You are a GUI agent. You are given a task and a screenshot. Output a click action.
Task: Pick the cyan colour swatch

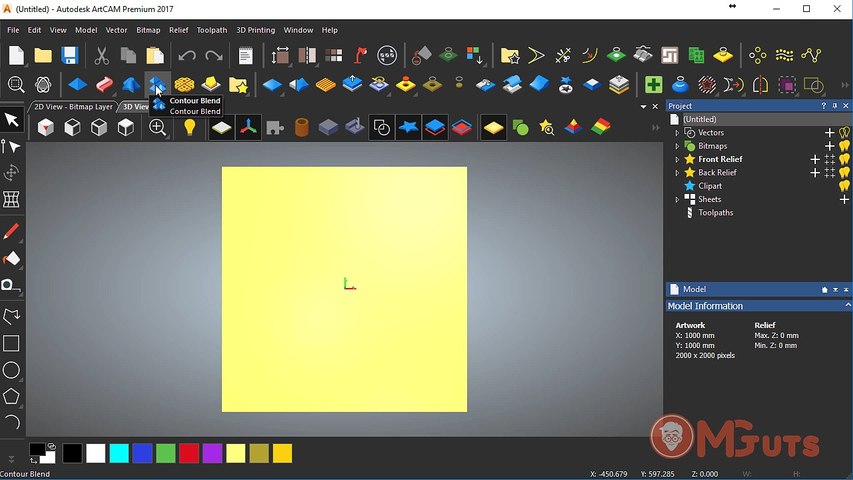click(119, 453)
